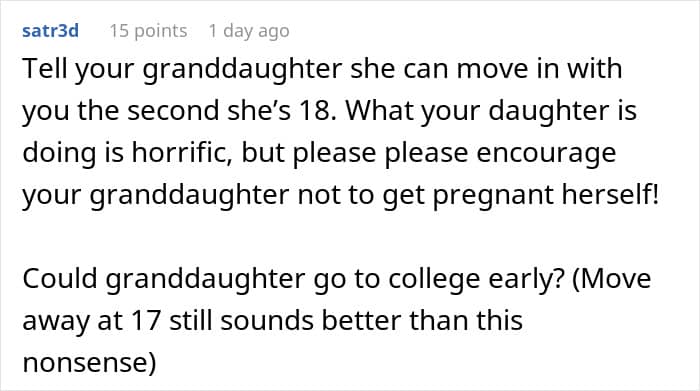Click the line starting 'Tell your granddaughter'
The width and height of the screenshot is (700, 391).
click(322, 69)
